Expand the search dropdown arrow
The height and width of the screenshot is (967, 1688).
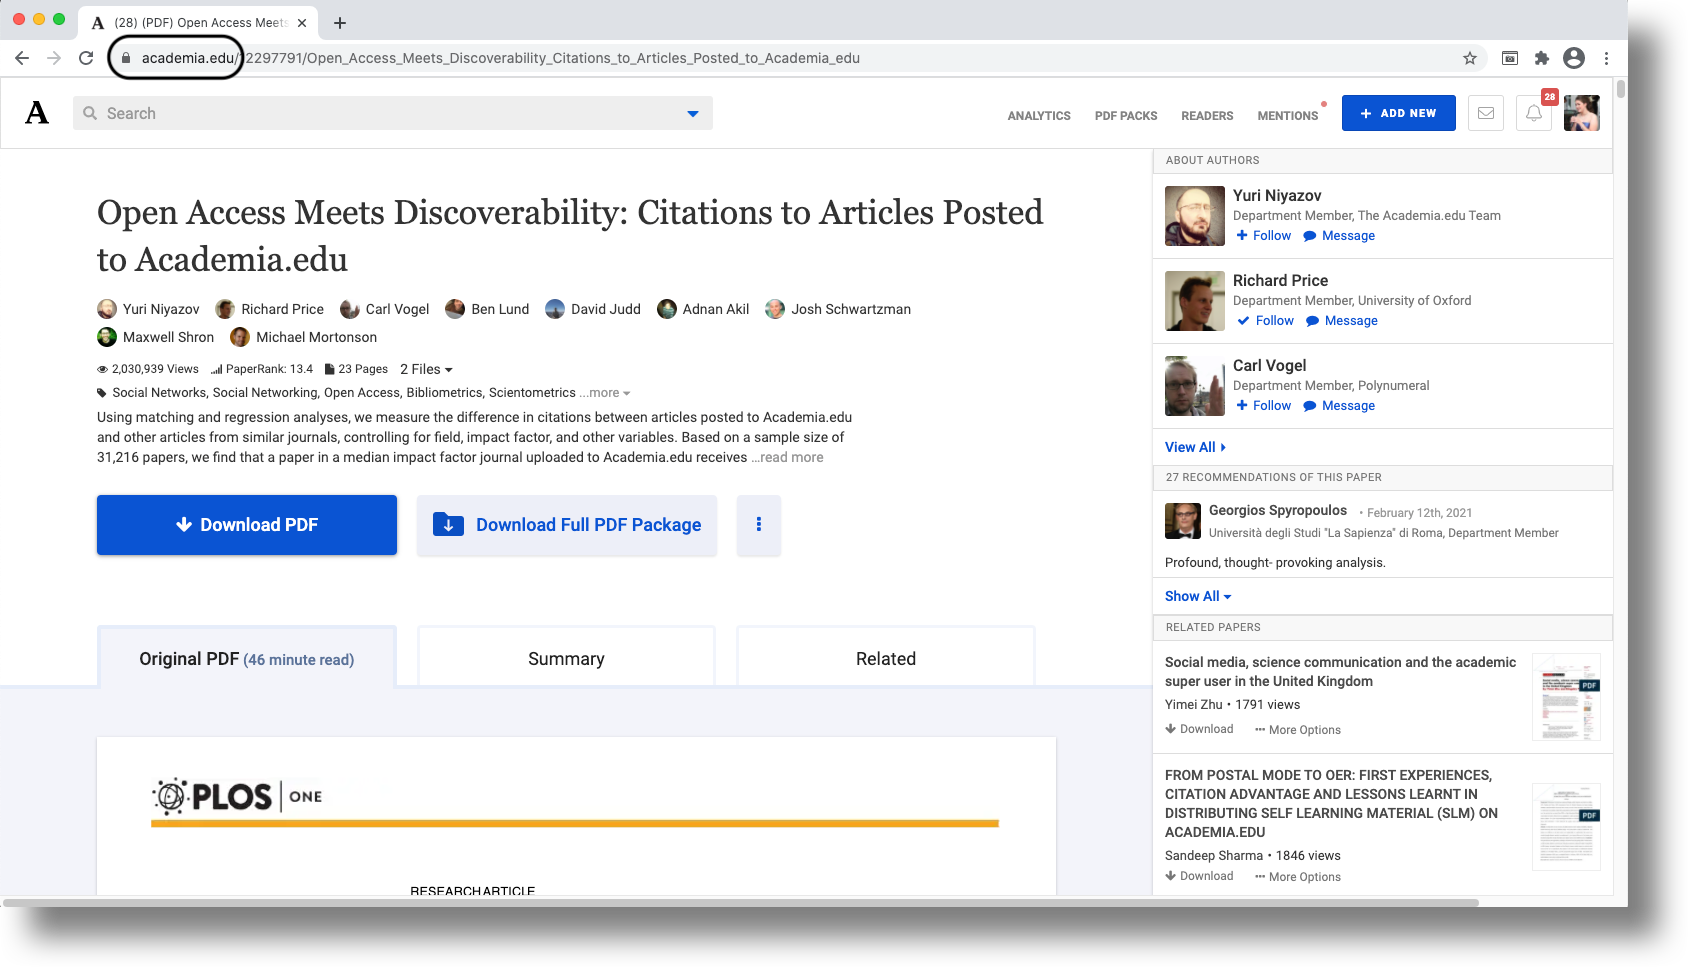(693, 114)
